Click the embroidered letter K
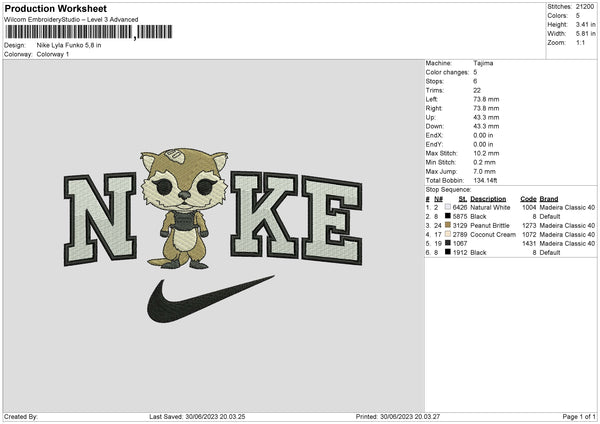 click(264, 215)
